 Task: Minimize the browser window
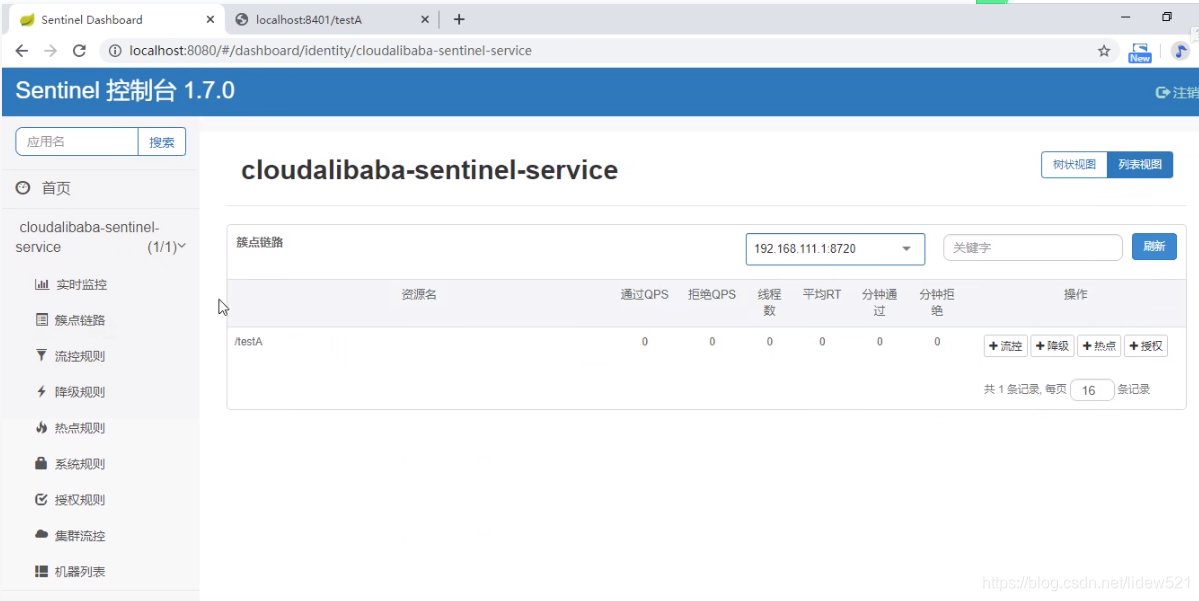1126,17
